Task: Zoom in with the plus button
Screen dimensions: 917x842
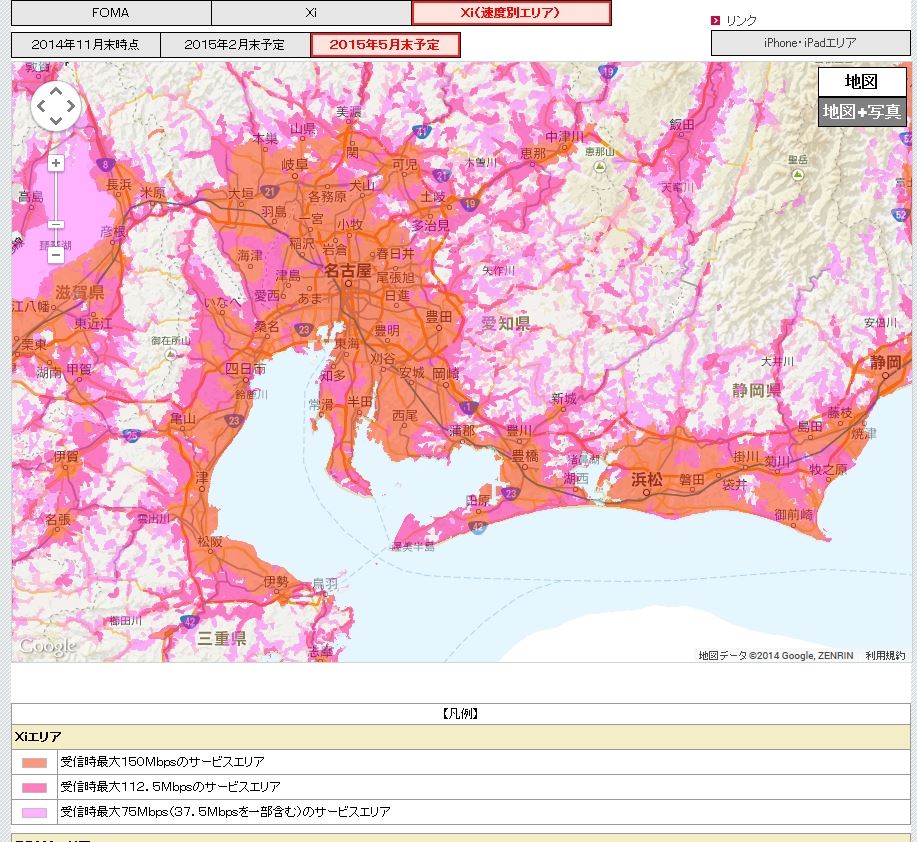Action: 56,163
